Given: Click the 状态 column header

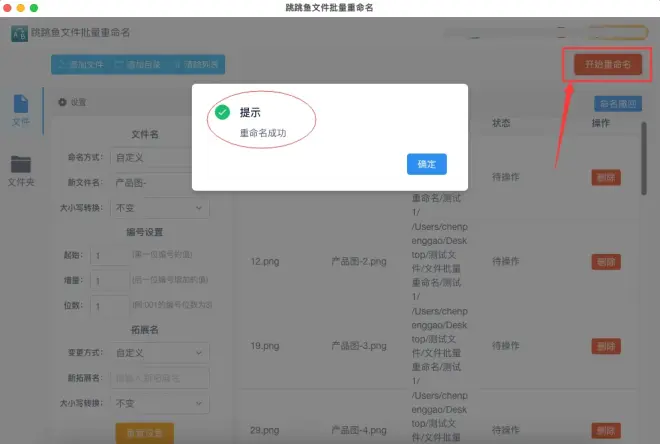Looking at the screenshot, I should [x=501, y=123].
